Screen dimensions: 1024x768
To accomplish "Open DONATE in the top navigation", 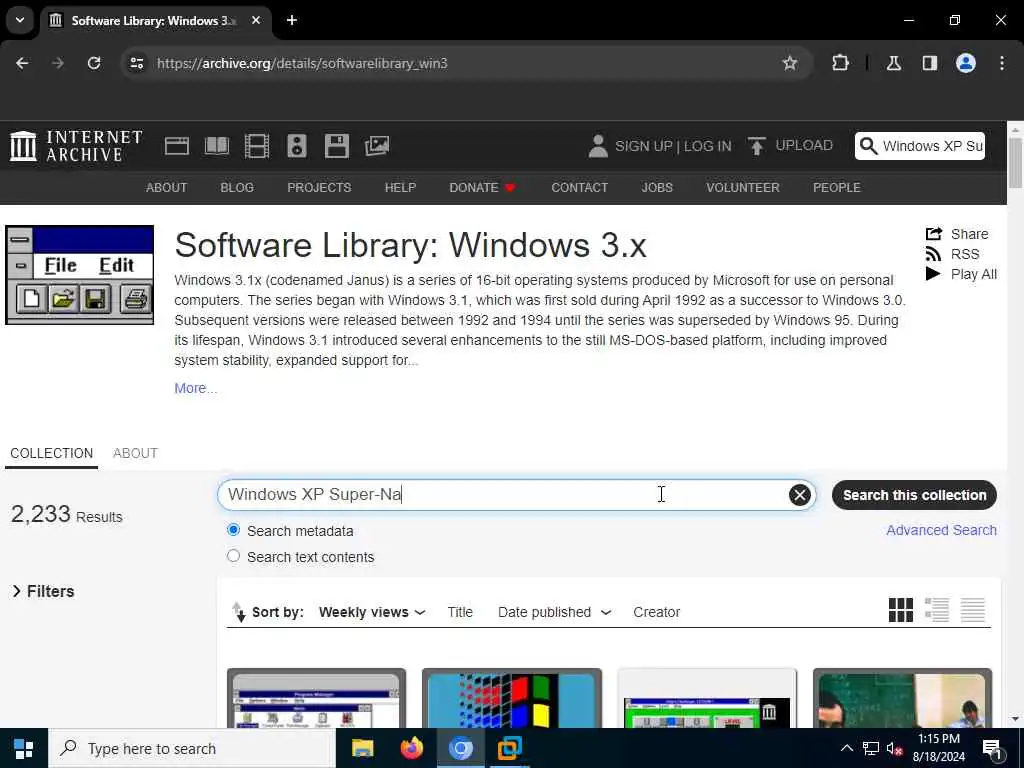I will click(x=483, y=187).
